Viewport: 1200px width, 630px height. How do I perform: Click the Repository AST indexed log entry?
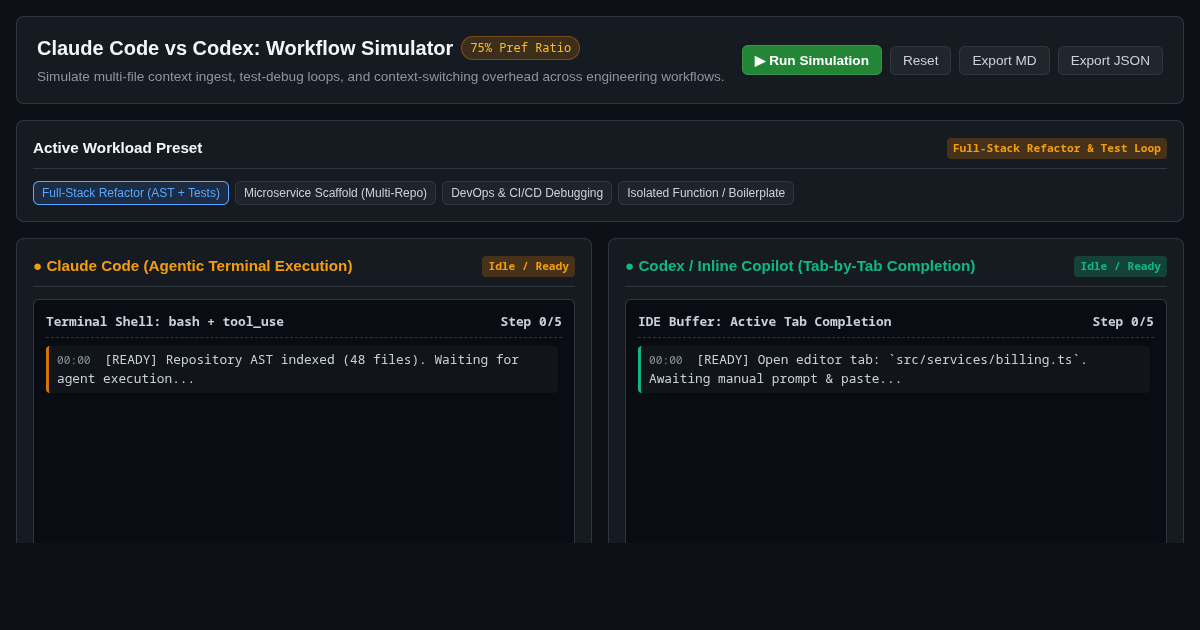(x=302, y=369)
